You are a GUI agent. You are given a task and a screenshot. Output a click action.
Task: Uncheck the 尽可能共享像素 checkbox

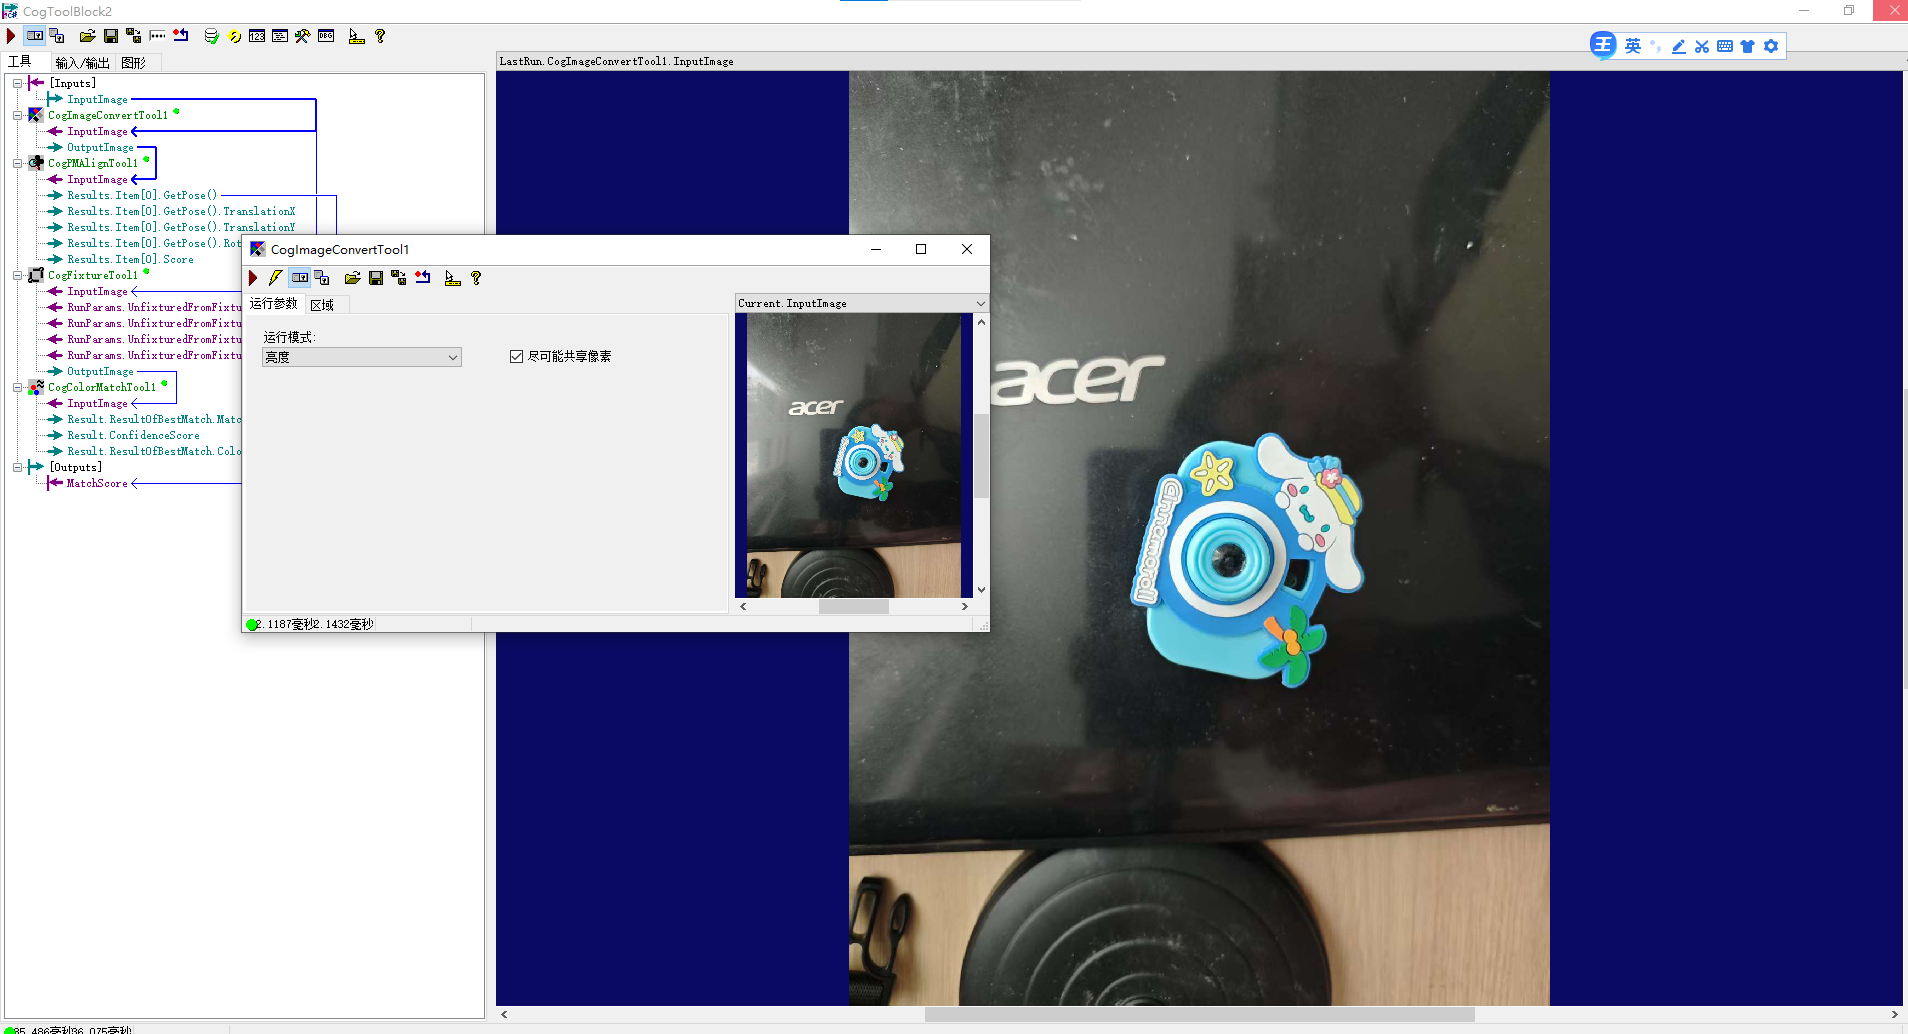[x=516, y=356]
